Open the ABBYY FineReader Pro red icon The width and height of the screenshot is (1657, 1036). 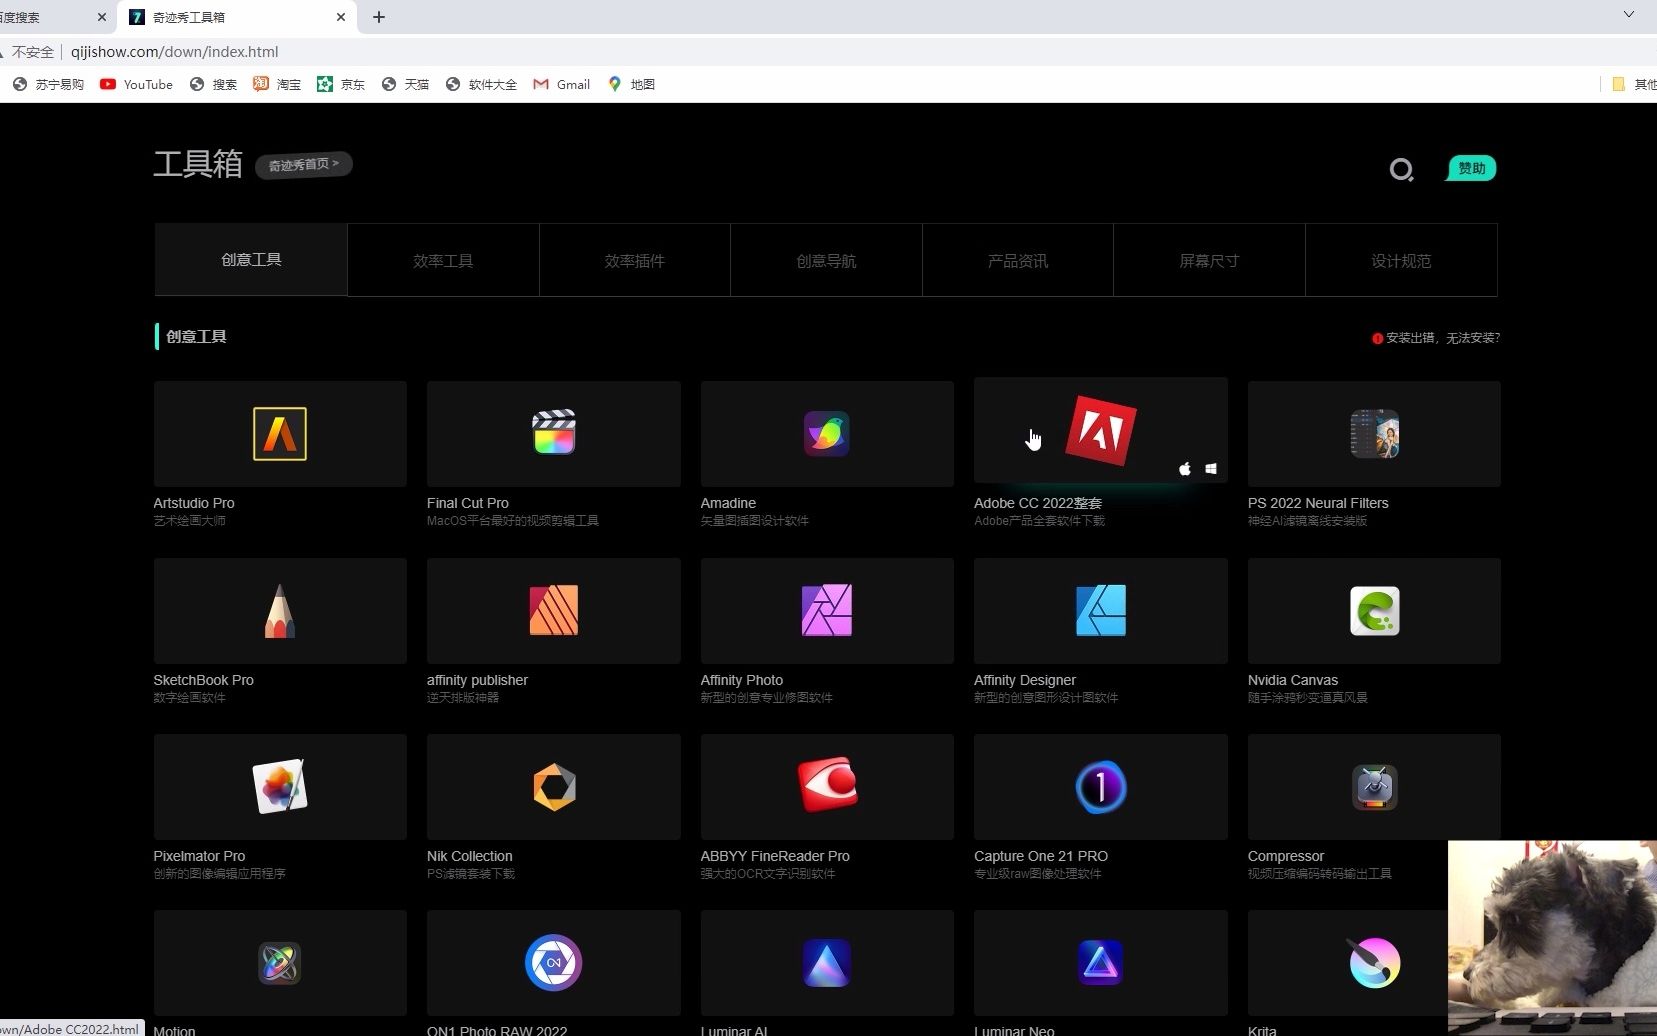point(828,784)
